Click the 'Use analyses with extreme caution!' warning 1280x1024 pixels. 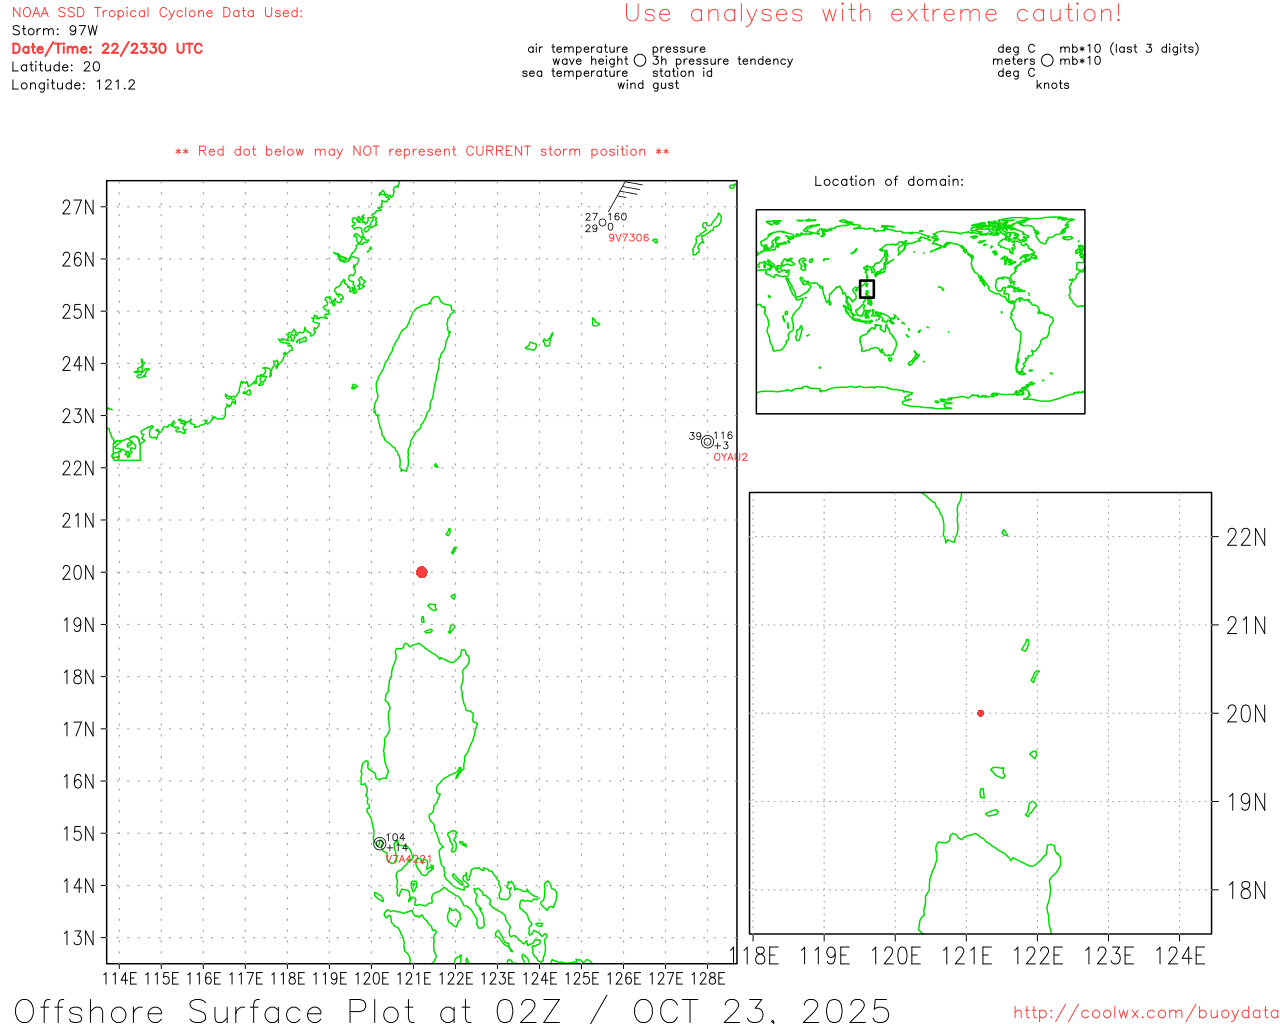[872, 14]
